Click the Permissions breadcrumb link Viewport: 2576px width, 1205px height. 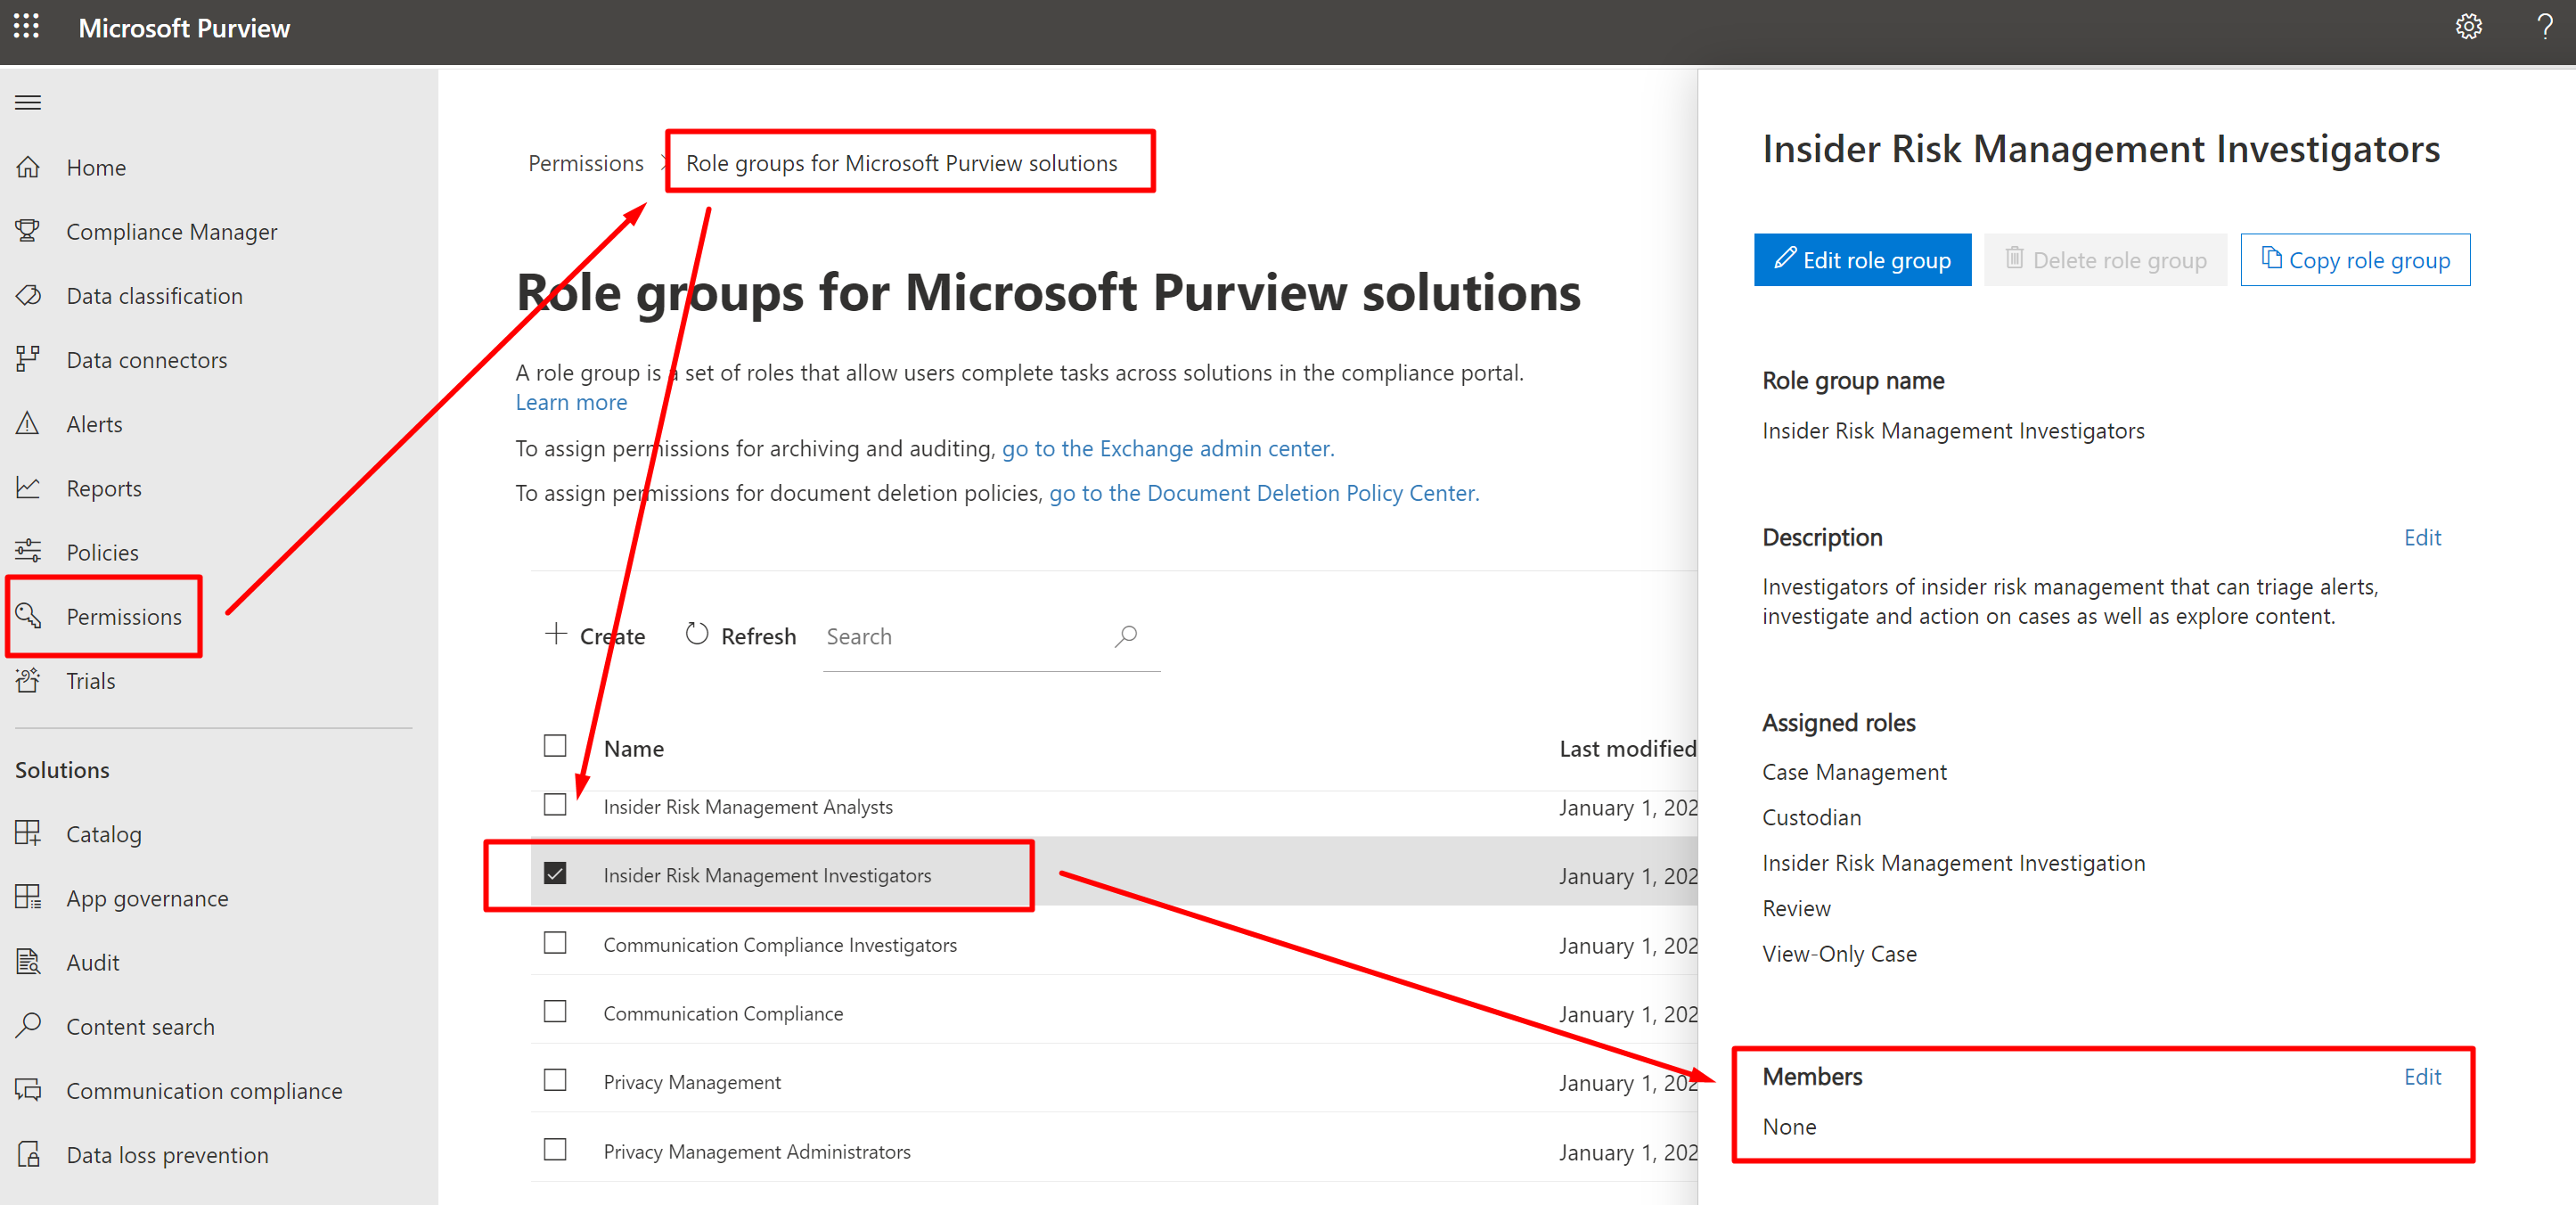(585, 163)
